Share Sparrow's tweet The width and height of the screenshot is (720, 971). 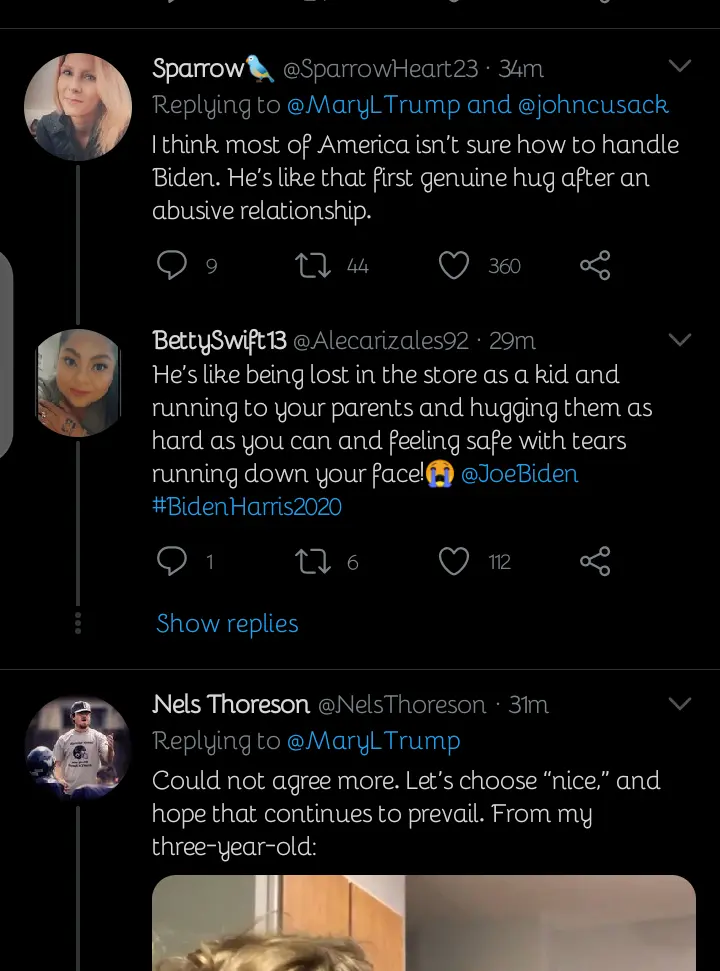(595, 265)
